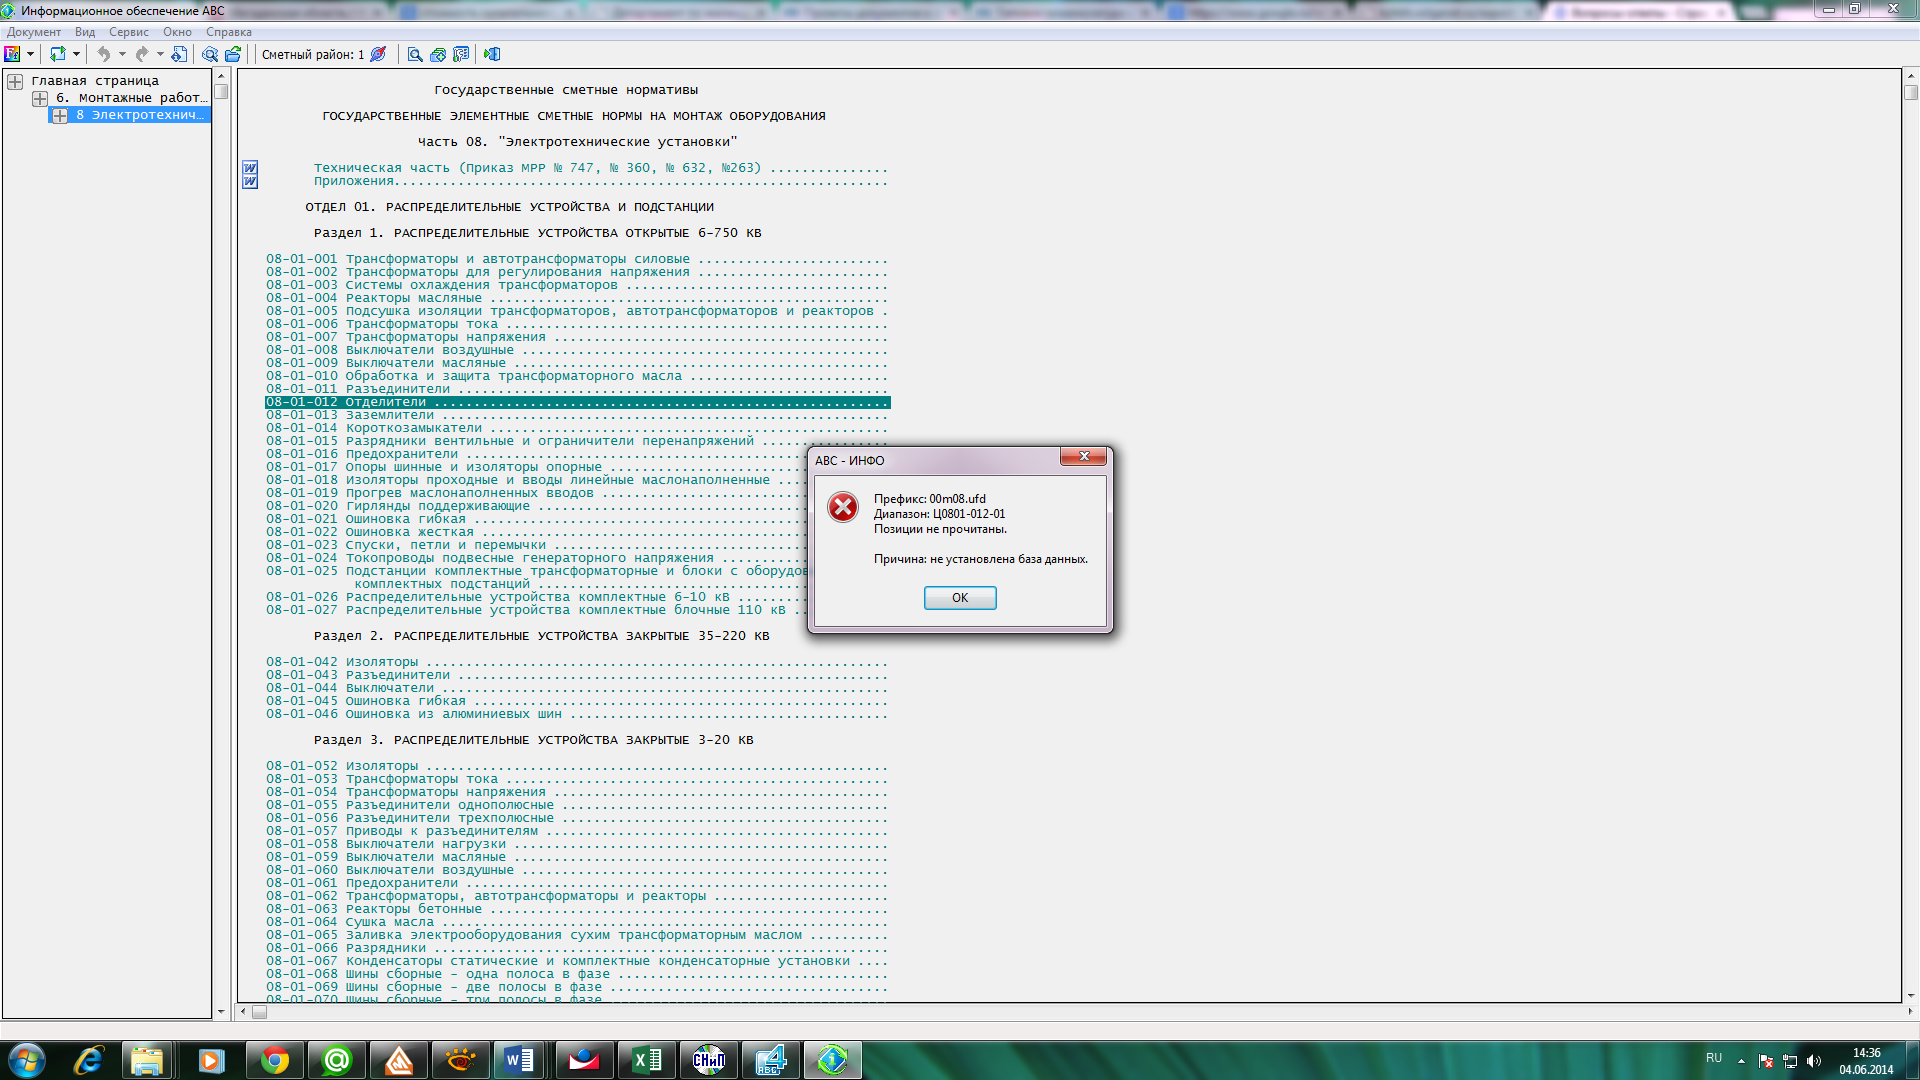1920x1080 pixels.
Task: Click the open folder toolbar icon
Action: [233, 54]
